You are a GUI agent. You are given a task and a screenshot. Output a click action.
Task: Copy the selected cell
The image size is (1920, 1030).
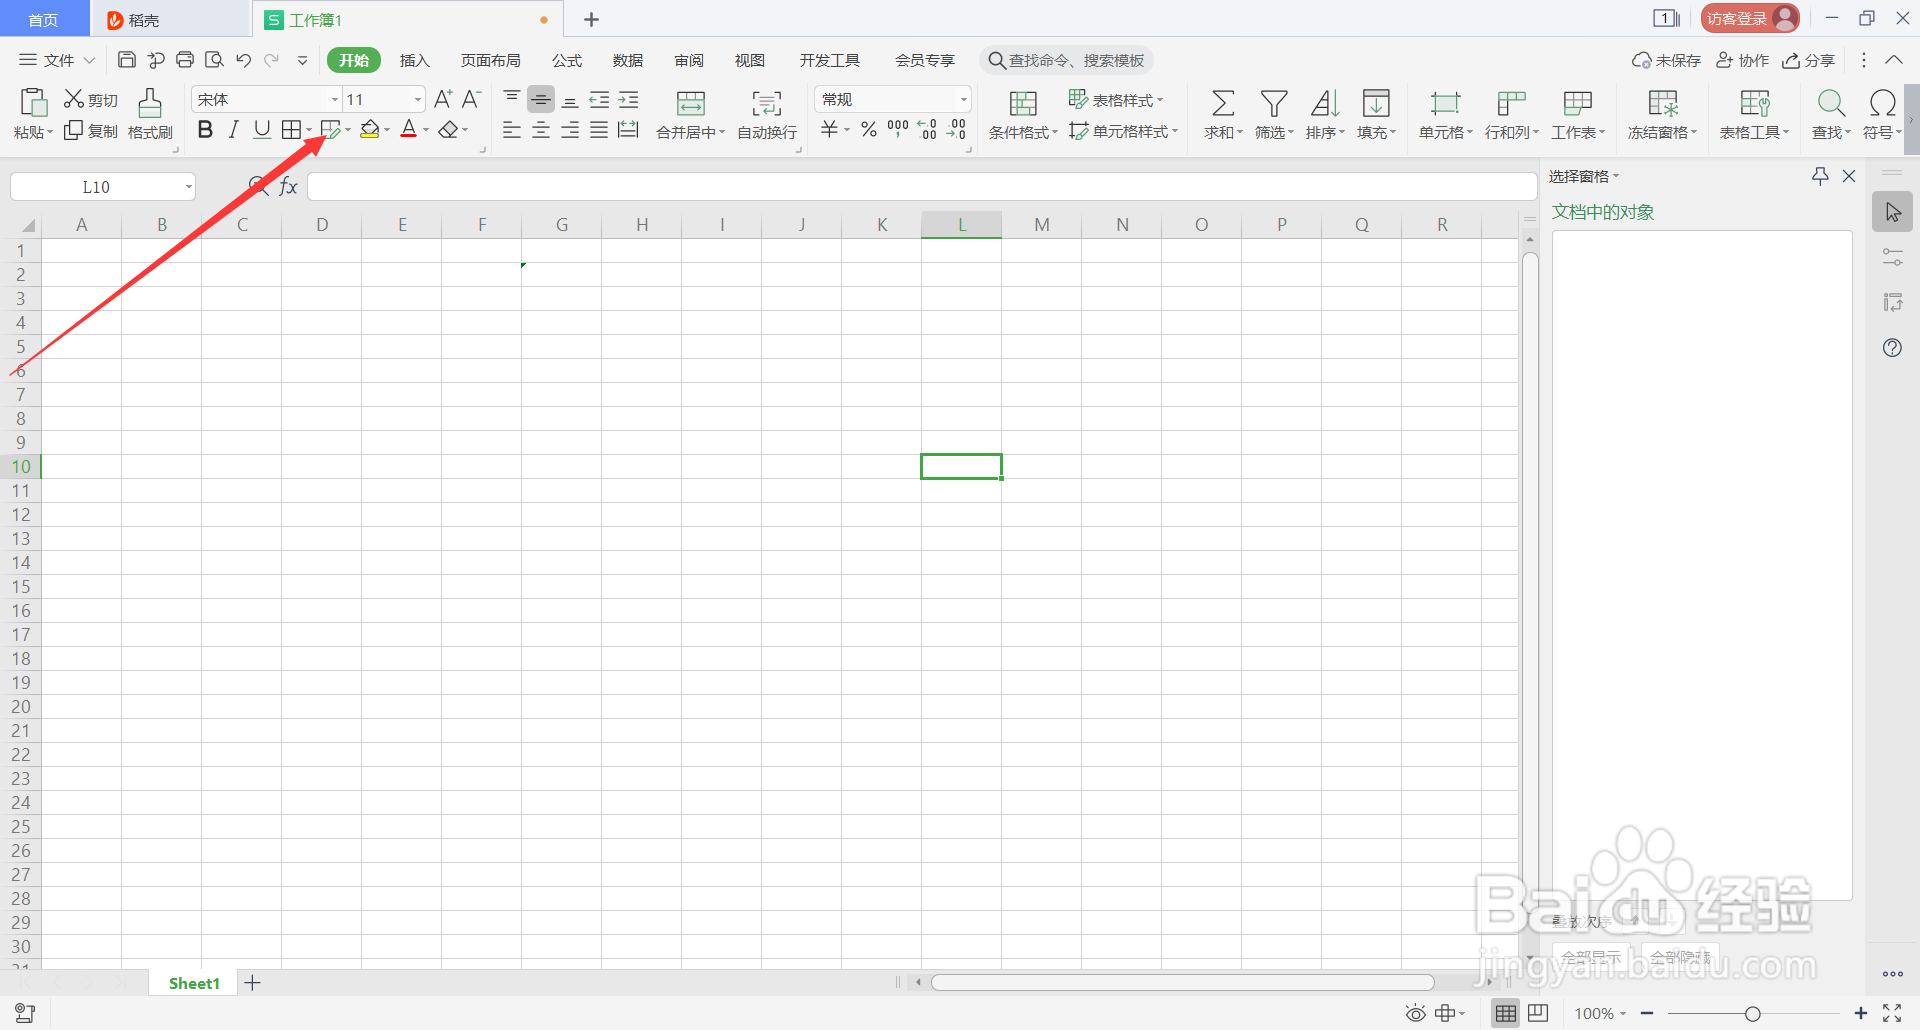pyautogui.click(x=91, y=131)
